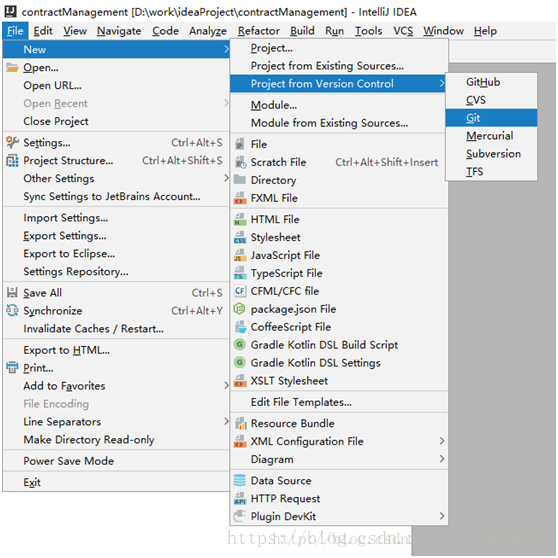Expand the New submenu arrow
This screenshot has width=558, height=558.
point(226,49)
